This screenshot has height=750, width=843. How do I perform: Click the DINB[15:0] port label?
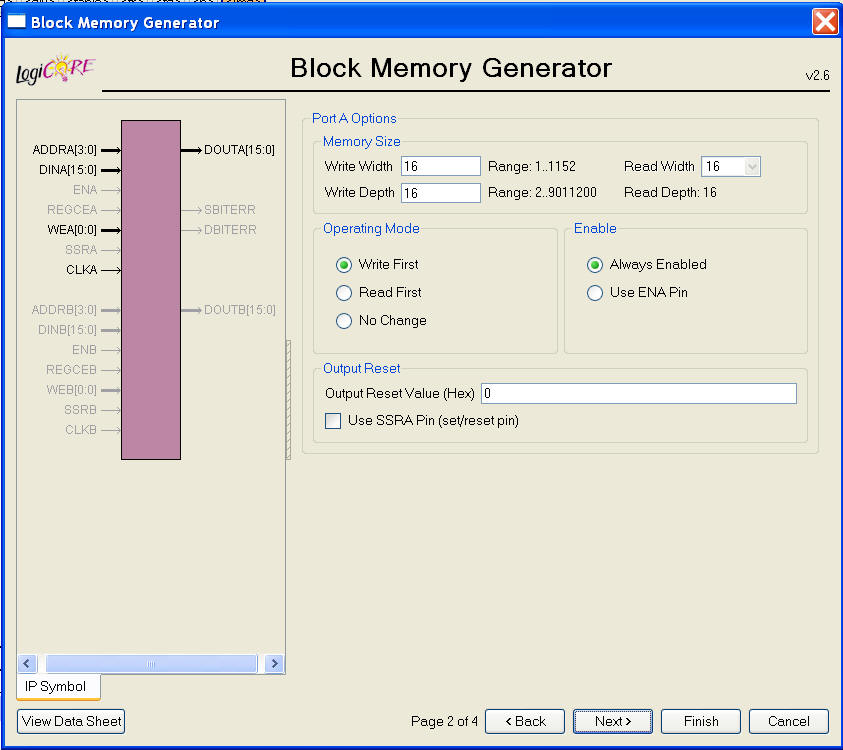67,330
